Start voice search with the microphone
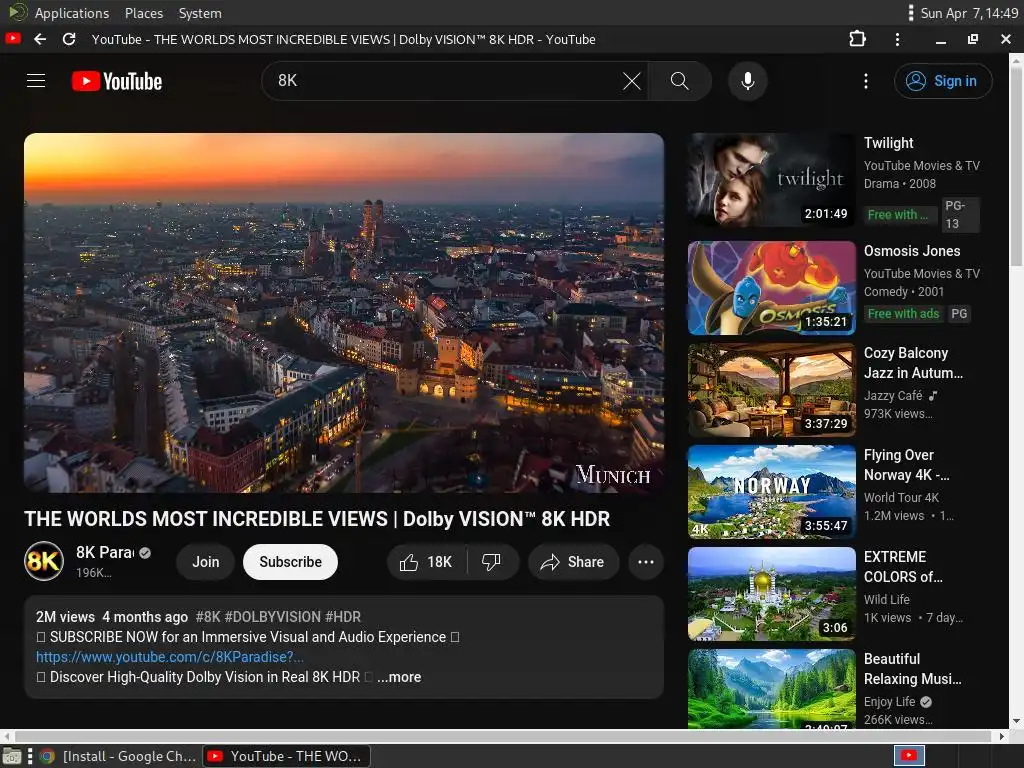Screen dimensions: 1024x768 pos(748,81)
